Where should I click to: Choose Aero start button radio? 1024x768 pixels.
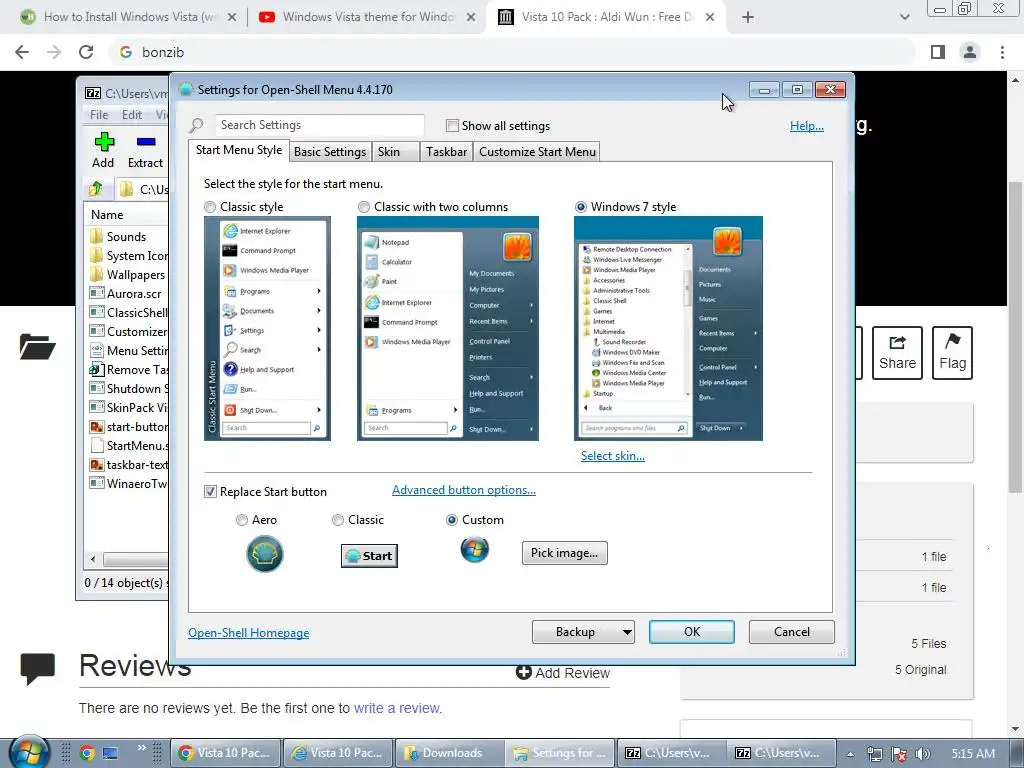pos(242,520)
